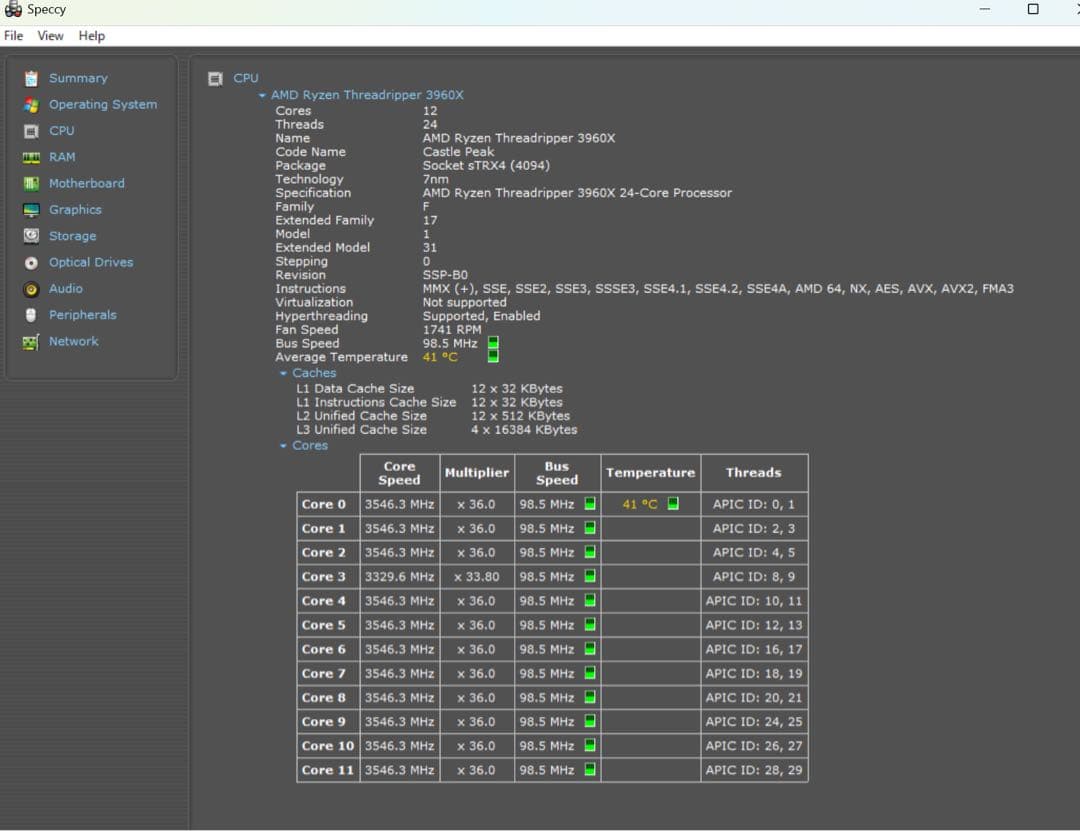This screenshot has height=831, width=1080.
Task: Select the RAM section link
Action: pos(62,158)
